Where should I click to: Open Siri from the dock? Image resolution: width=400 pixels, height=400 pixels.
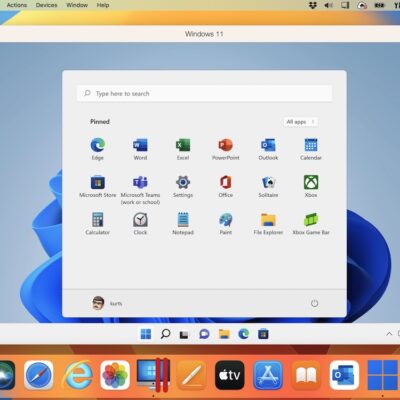(x=6, y=375)
